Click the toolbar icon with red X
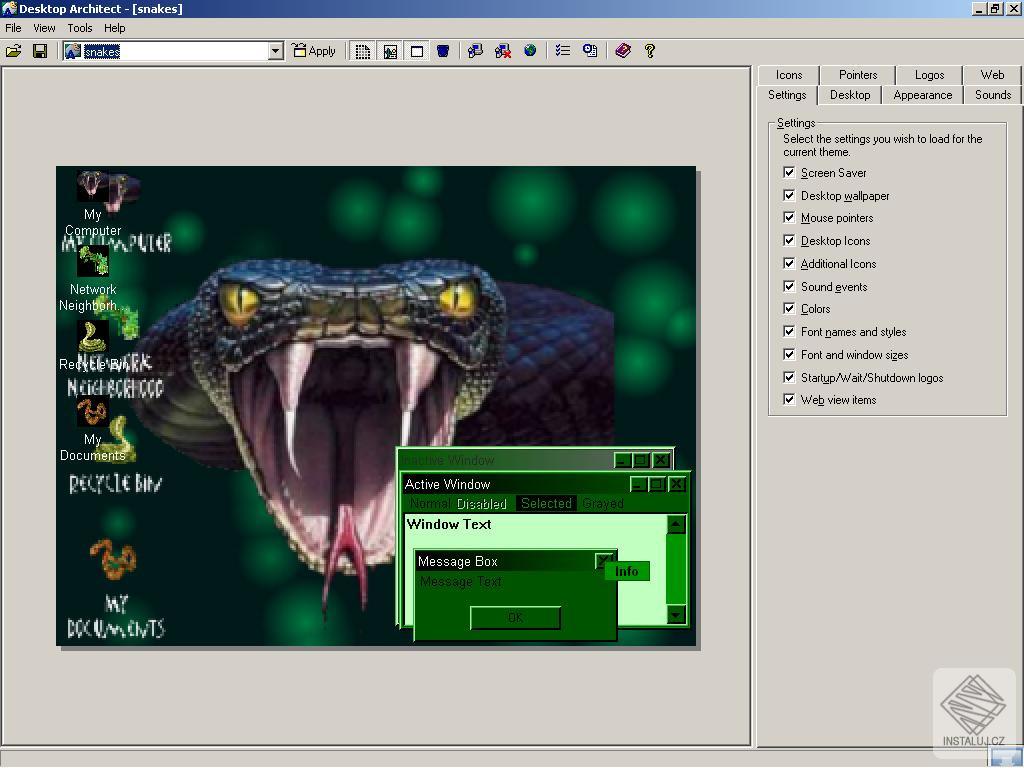Image resolution: width=1024 pixels, height=768 pixels. pos(503,51)
